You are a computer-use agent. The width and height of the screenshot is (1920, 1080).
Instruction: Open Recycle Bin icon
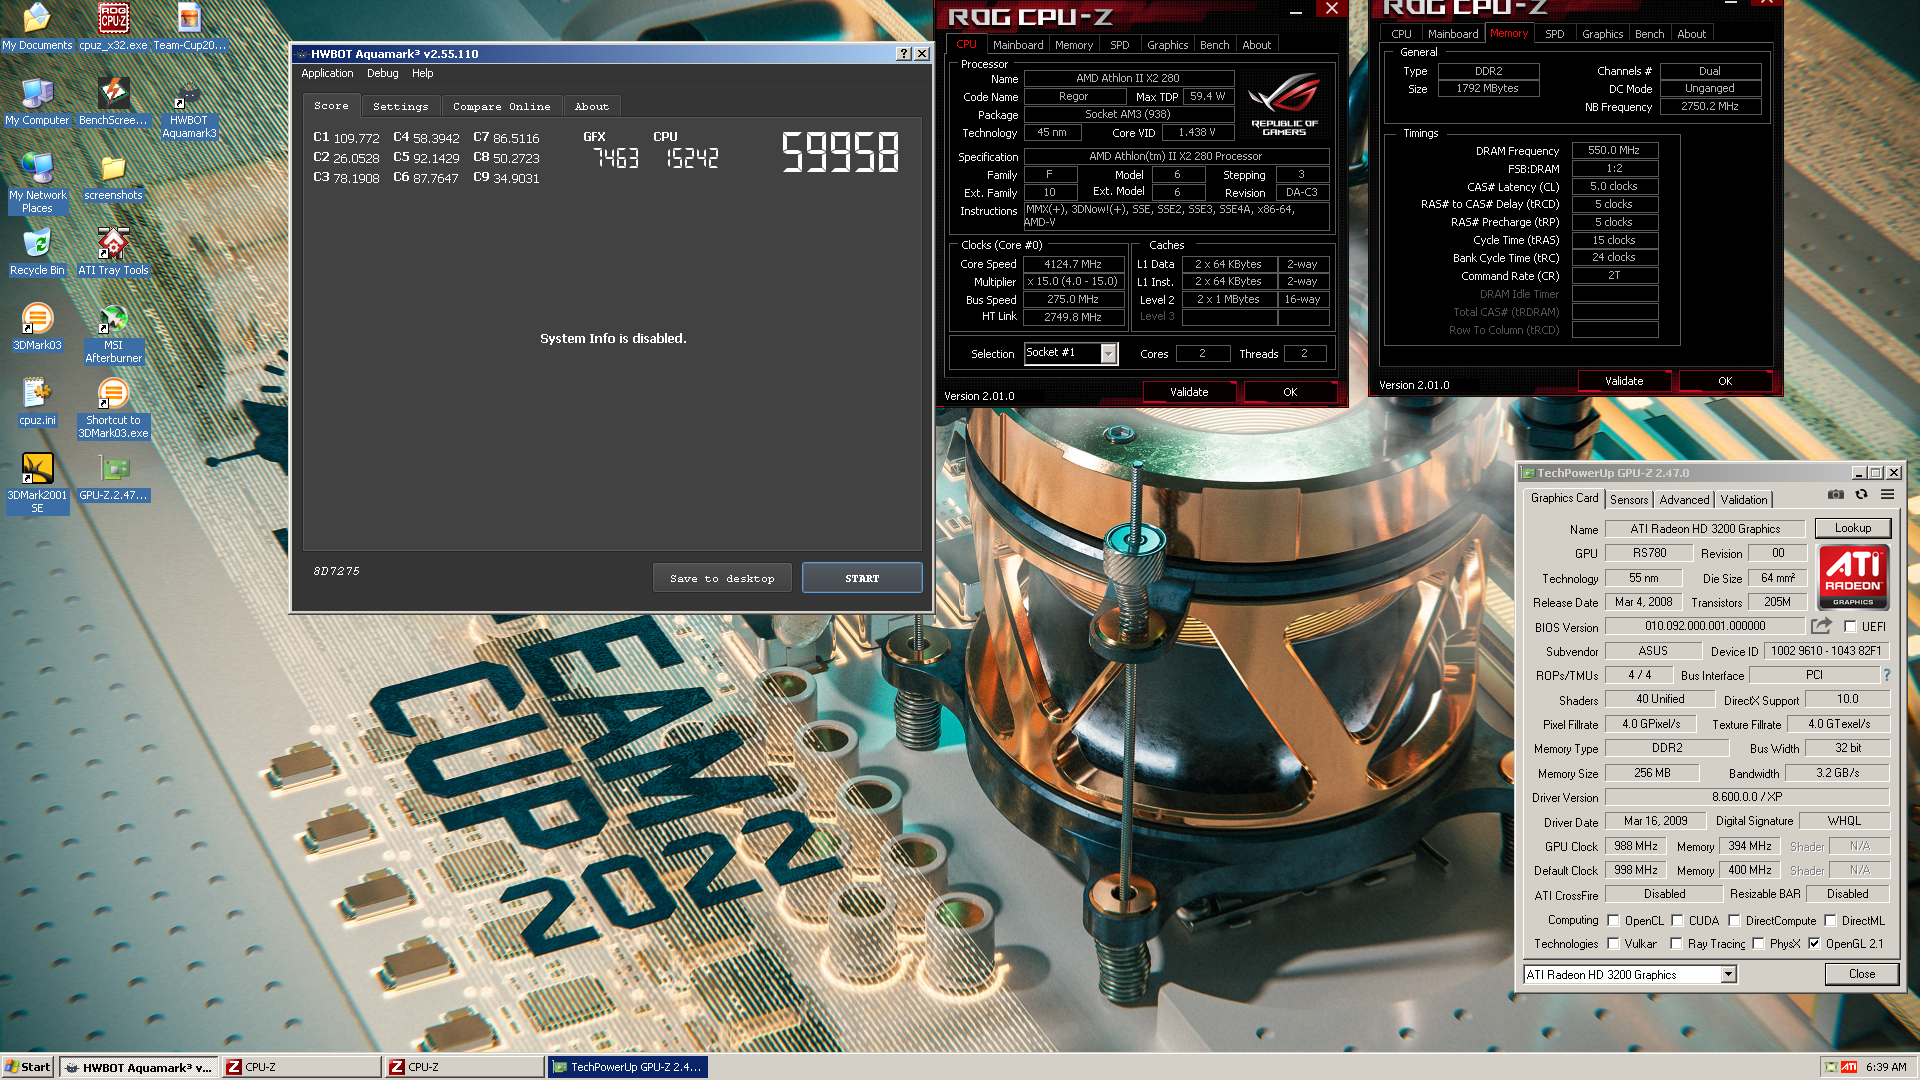(37, 251)
